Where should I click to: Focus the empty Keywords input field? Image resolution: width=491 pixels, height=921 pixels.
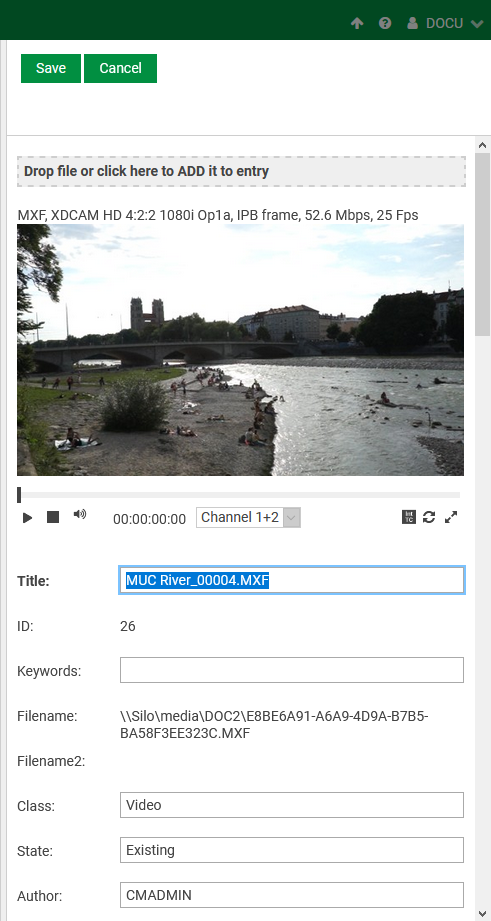[292, 670]
